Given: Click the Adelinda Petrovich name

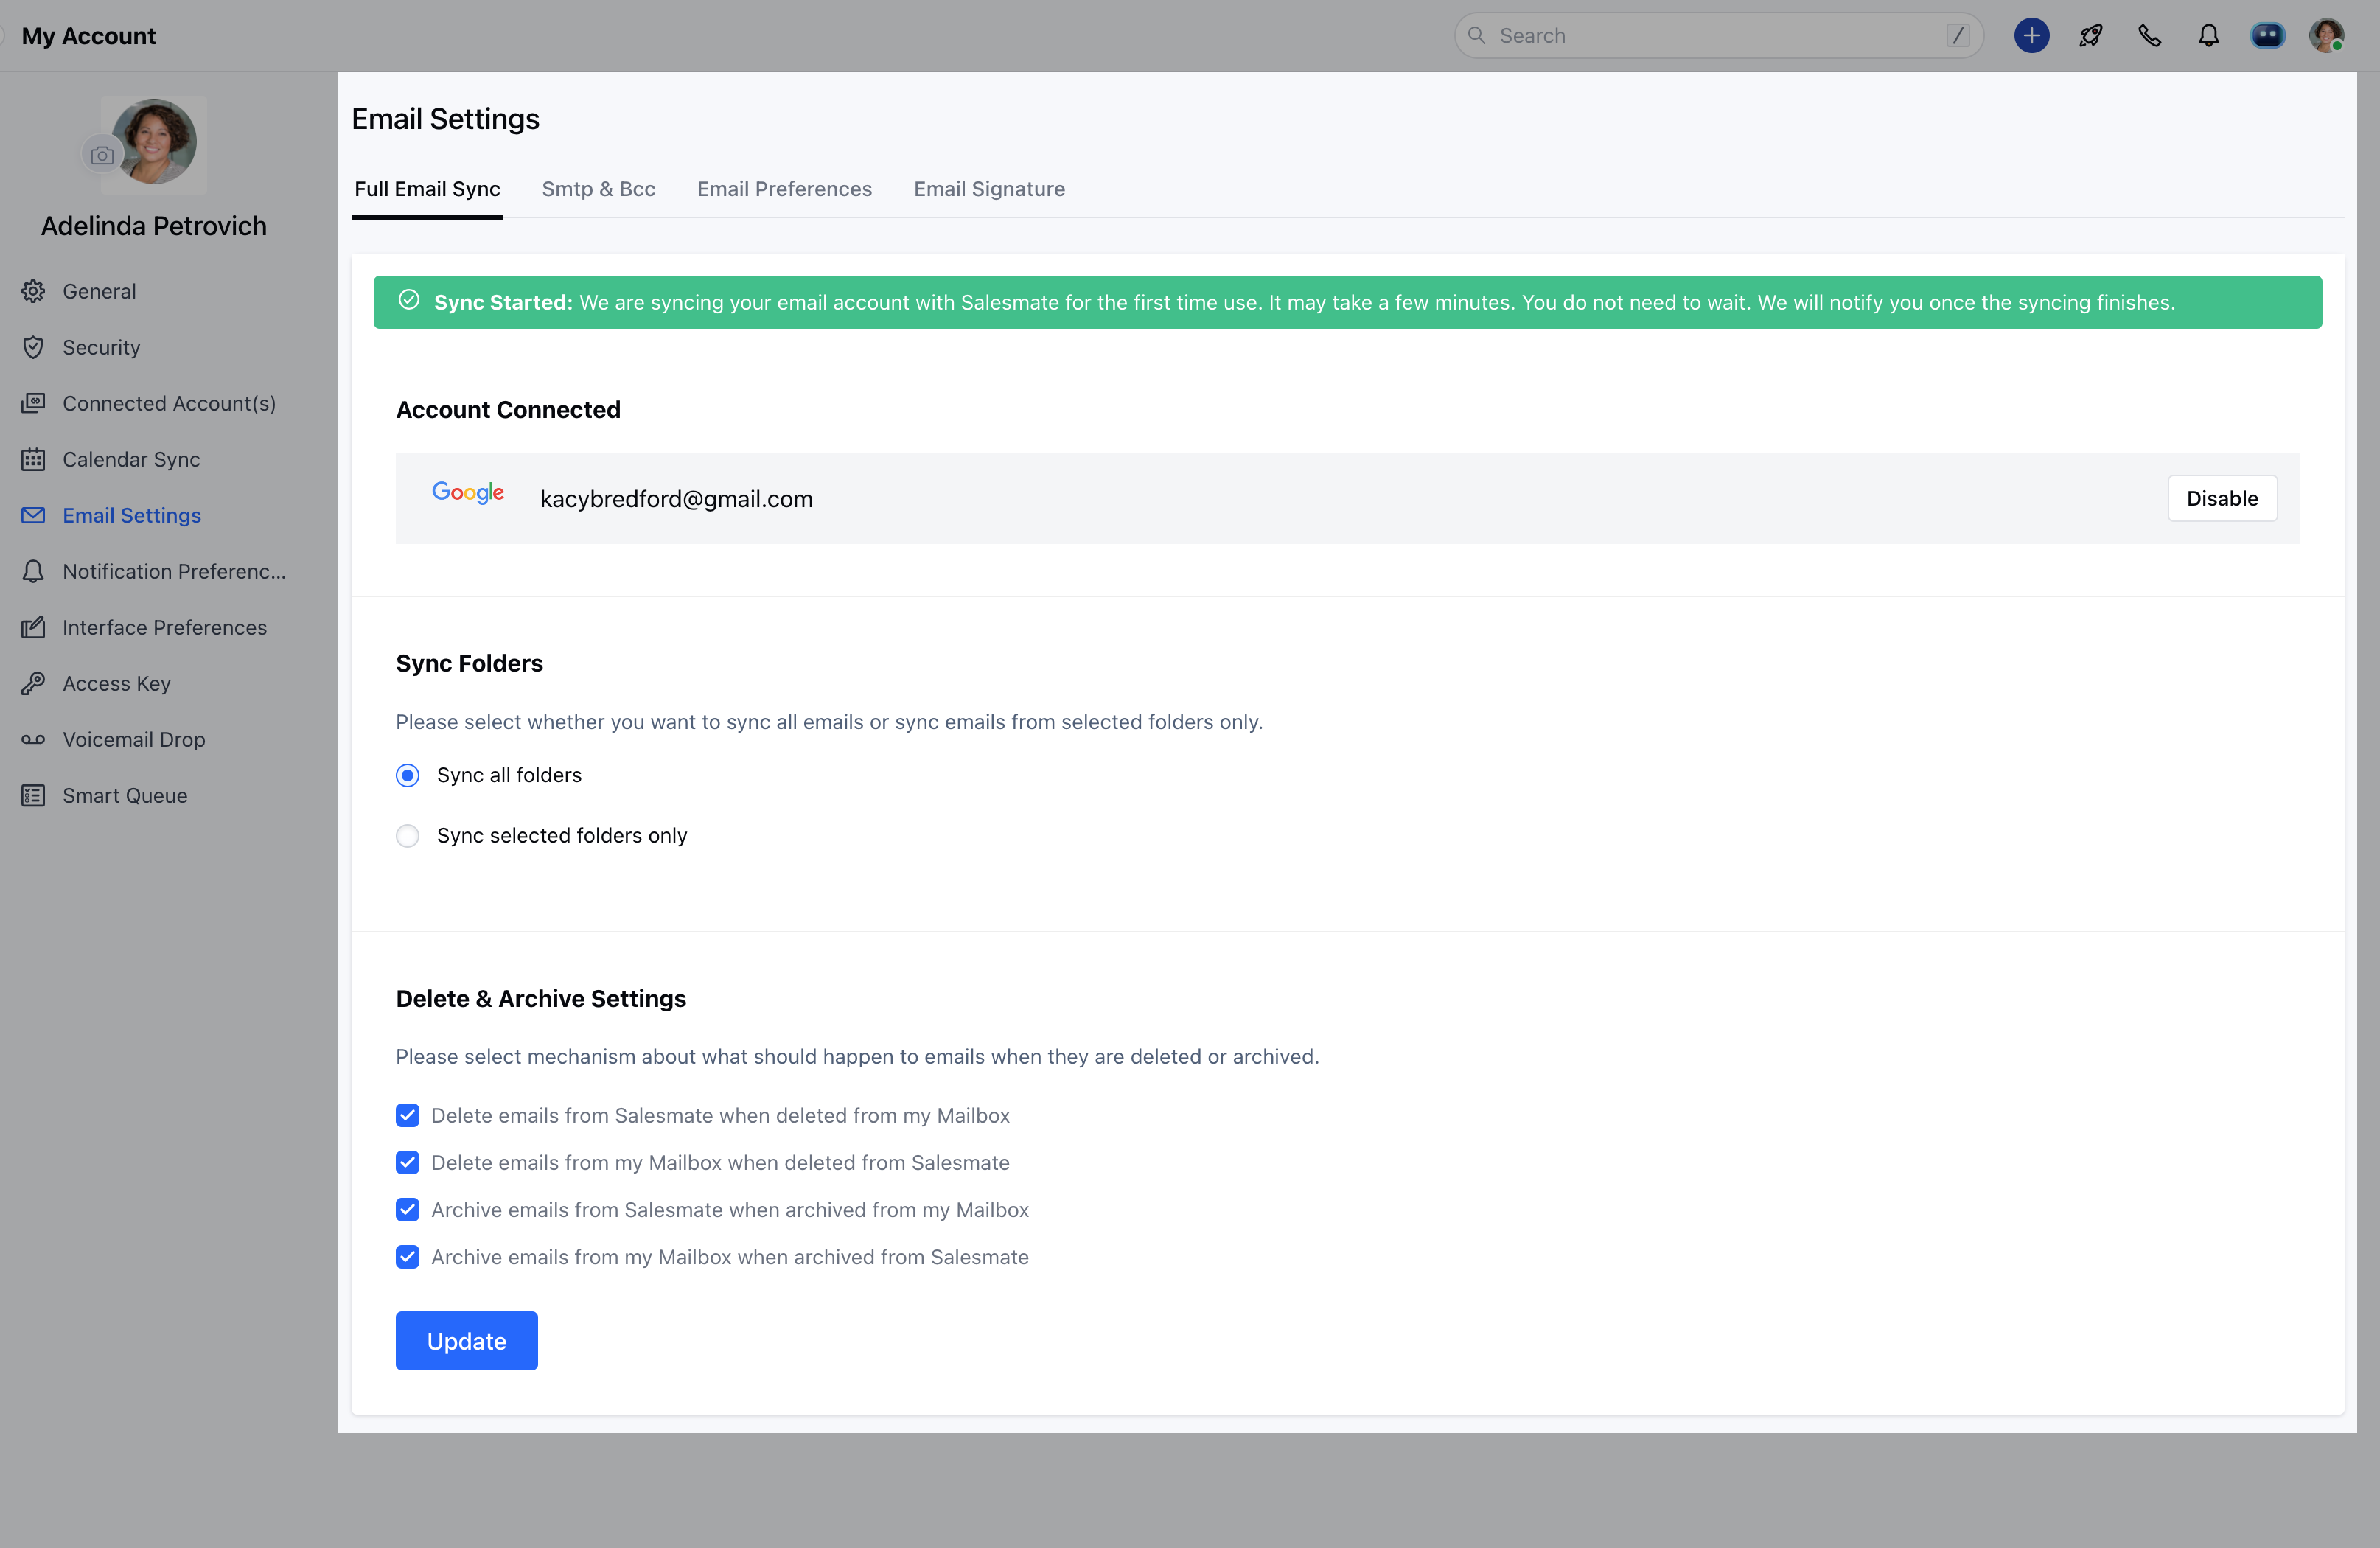Looking at the screenshot, I should (154, 226).
